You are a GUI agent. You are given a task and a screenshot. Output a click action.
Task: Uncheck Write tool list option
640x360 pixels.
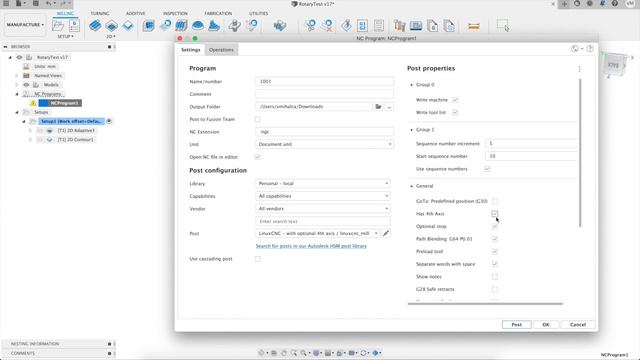(x=455, y=112)
